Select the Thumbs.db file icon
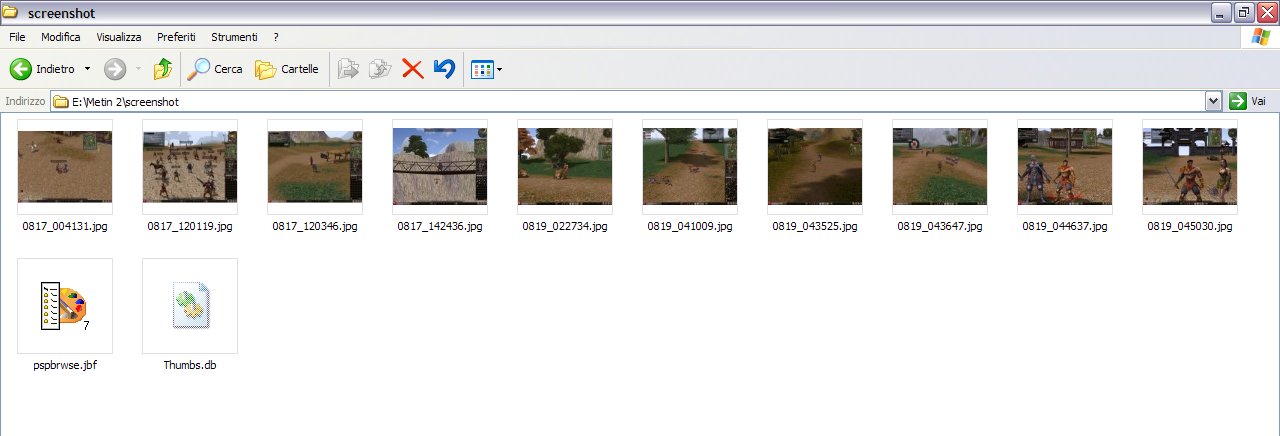Screen dimensions: 1280x436 point(190,306)
